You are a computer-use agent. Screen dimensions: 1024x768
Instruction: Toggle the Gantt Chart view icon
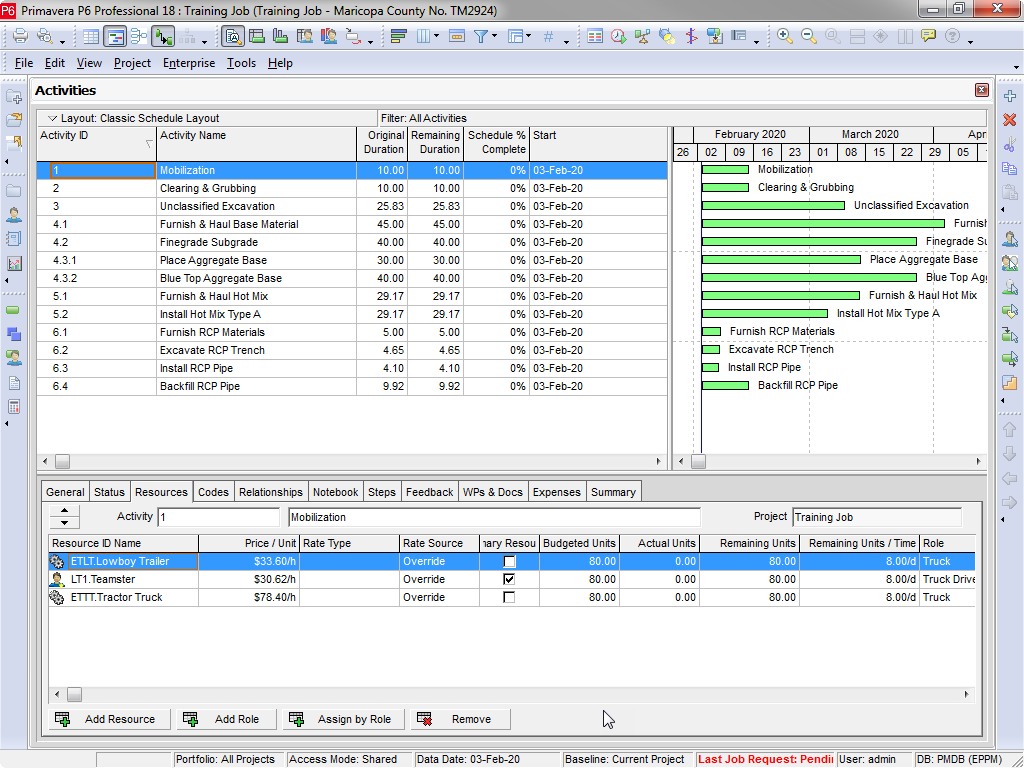(x=115, y=37)
